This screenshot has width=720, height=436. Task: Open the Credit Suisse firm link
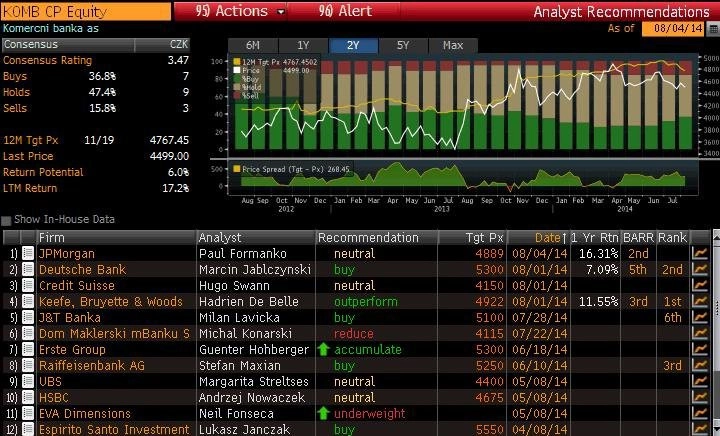click(77, 285)
